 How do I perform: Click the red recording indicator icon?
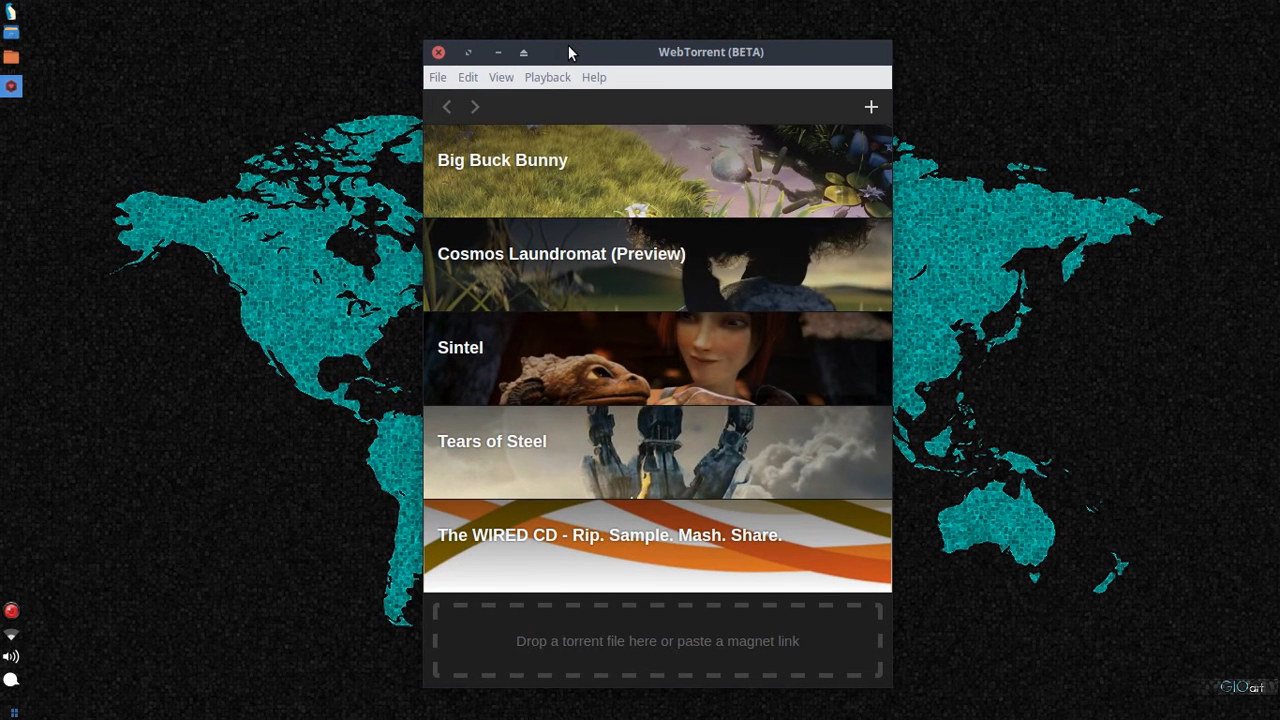click(11, 611)
